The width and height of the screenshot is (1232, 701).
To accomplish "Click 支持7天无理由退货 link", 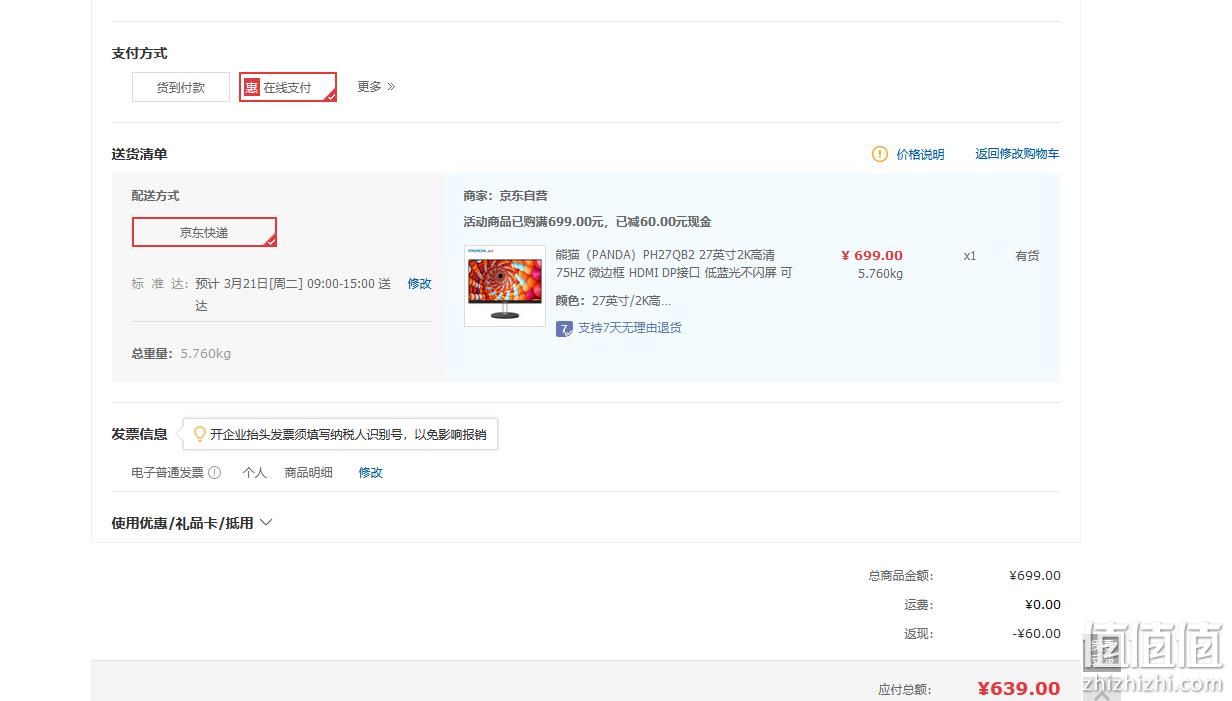I will coord(630,328).
